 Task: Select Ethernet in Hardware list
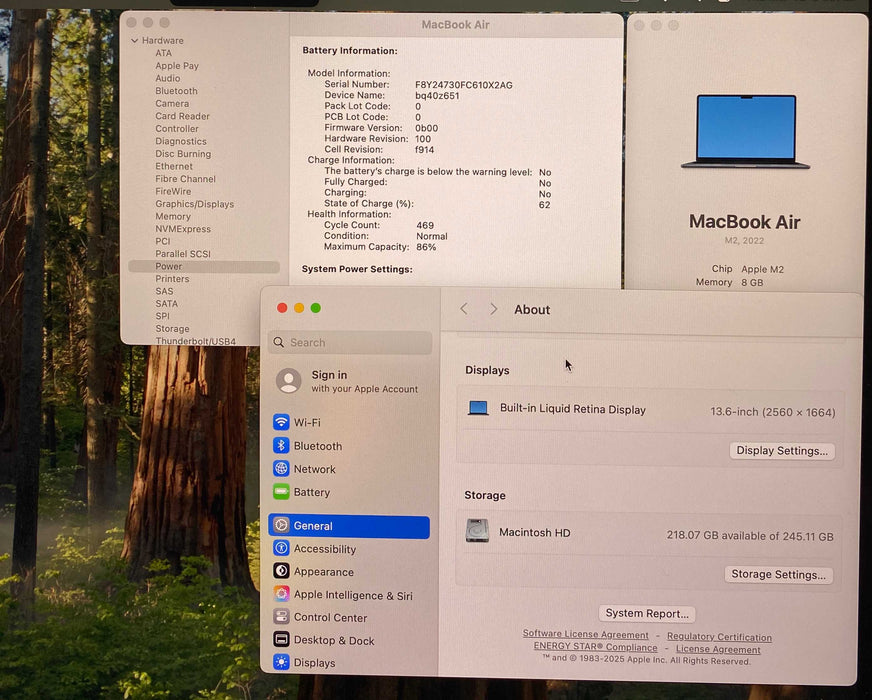(x=174, y=166)
